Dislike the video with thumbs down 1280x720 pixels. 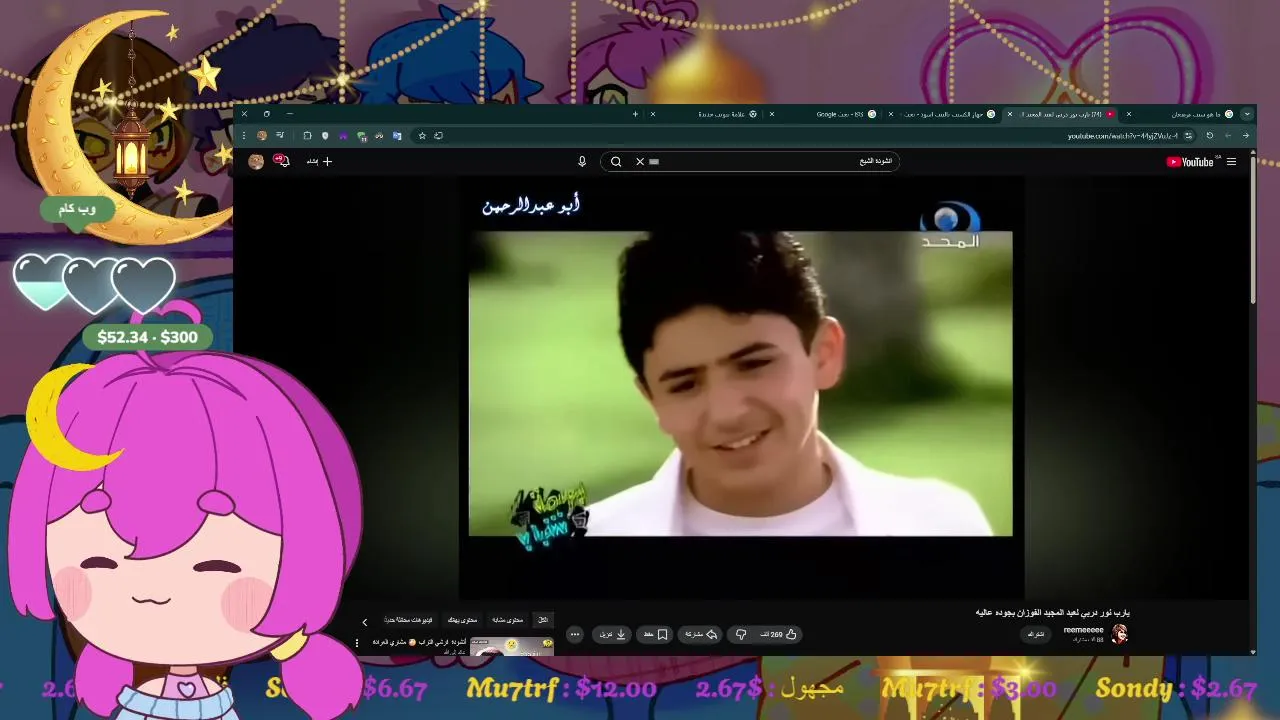[741, 634]
